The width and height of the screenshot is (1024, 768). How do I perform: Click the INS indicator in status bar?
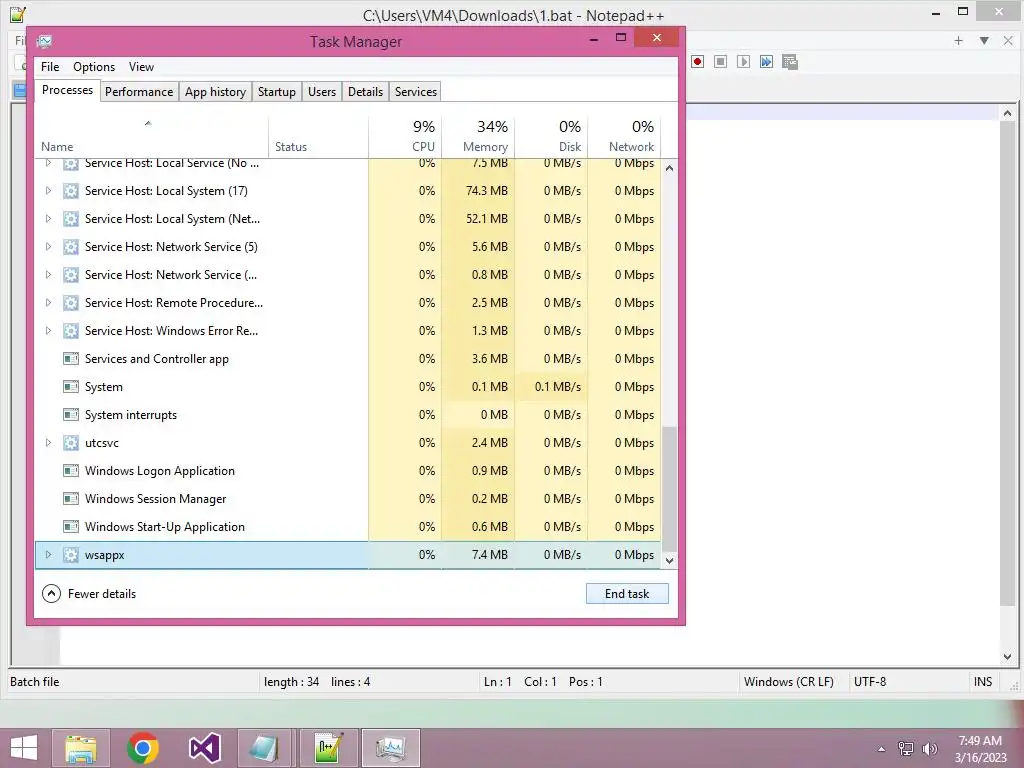[x=983, y=682]
